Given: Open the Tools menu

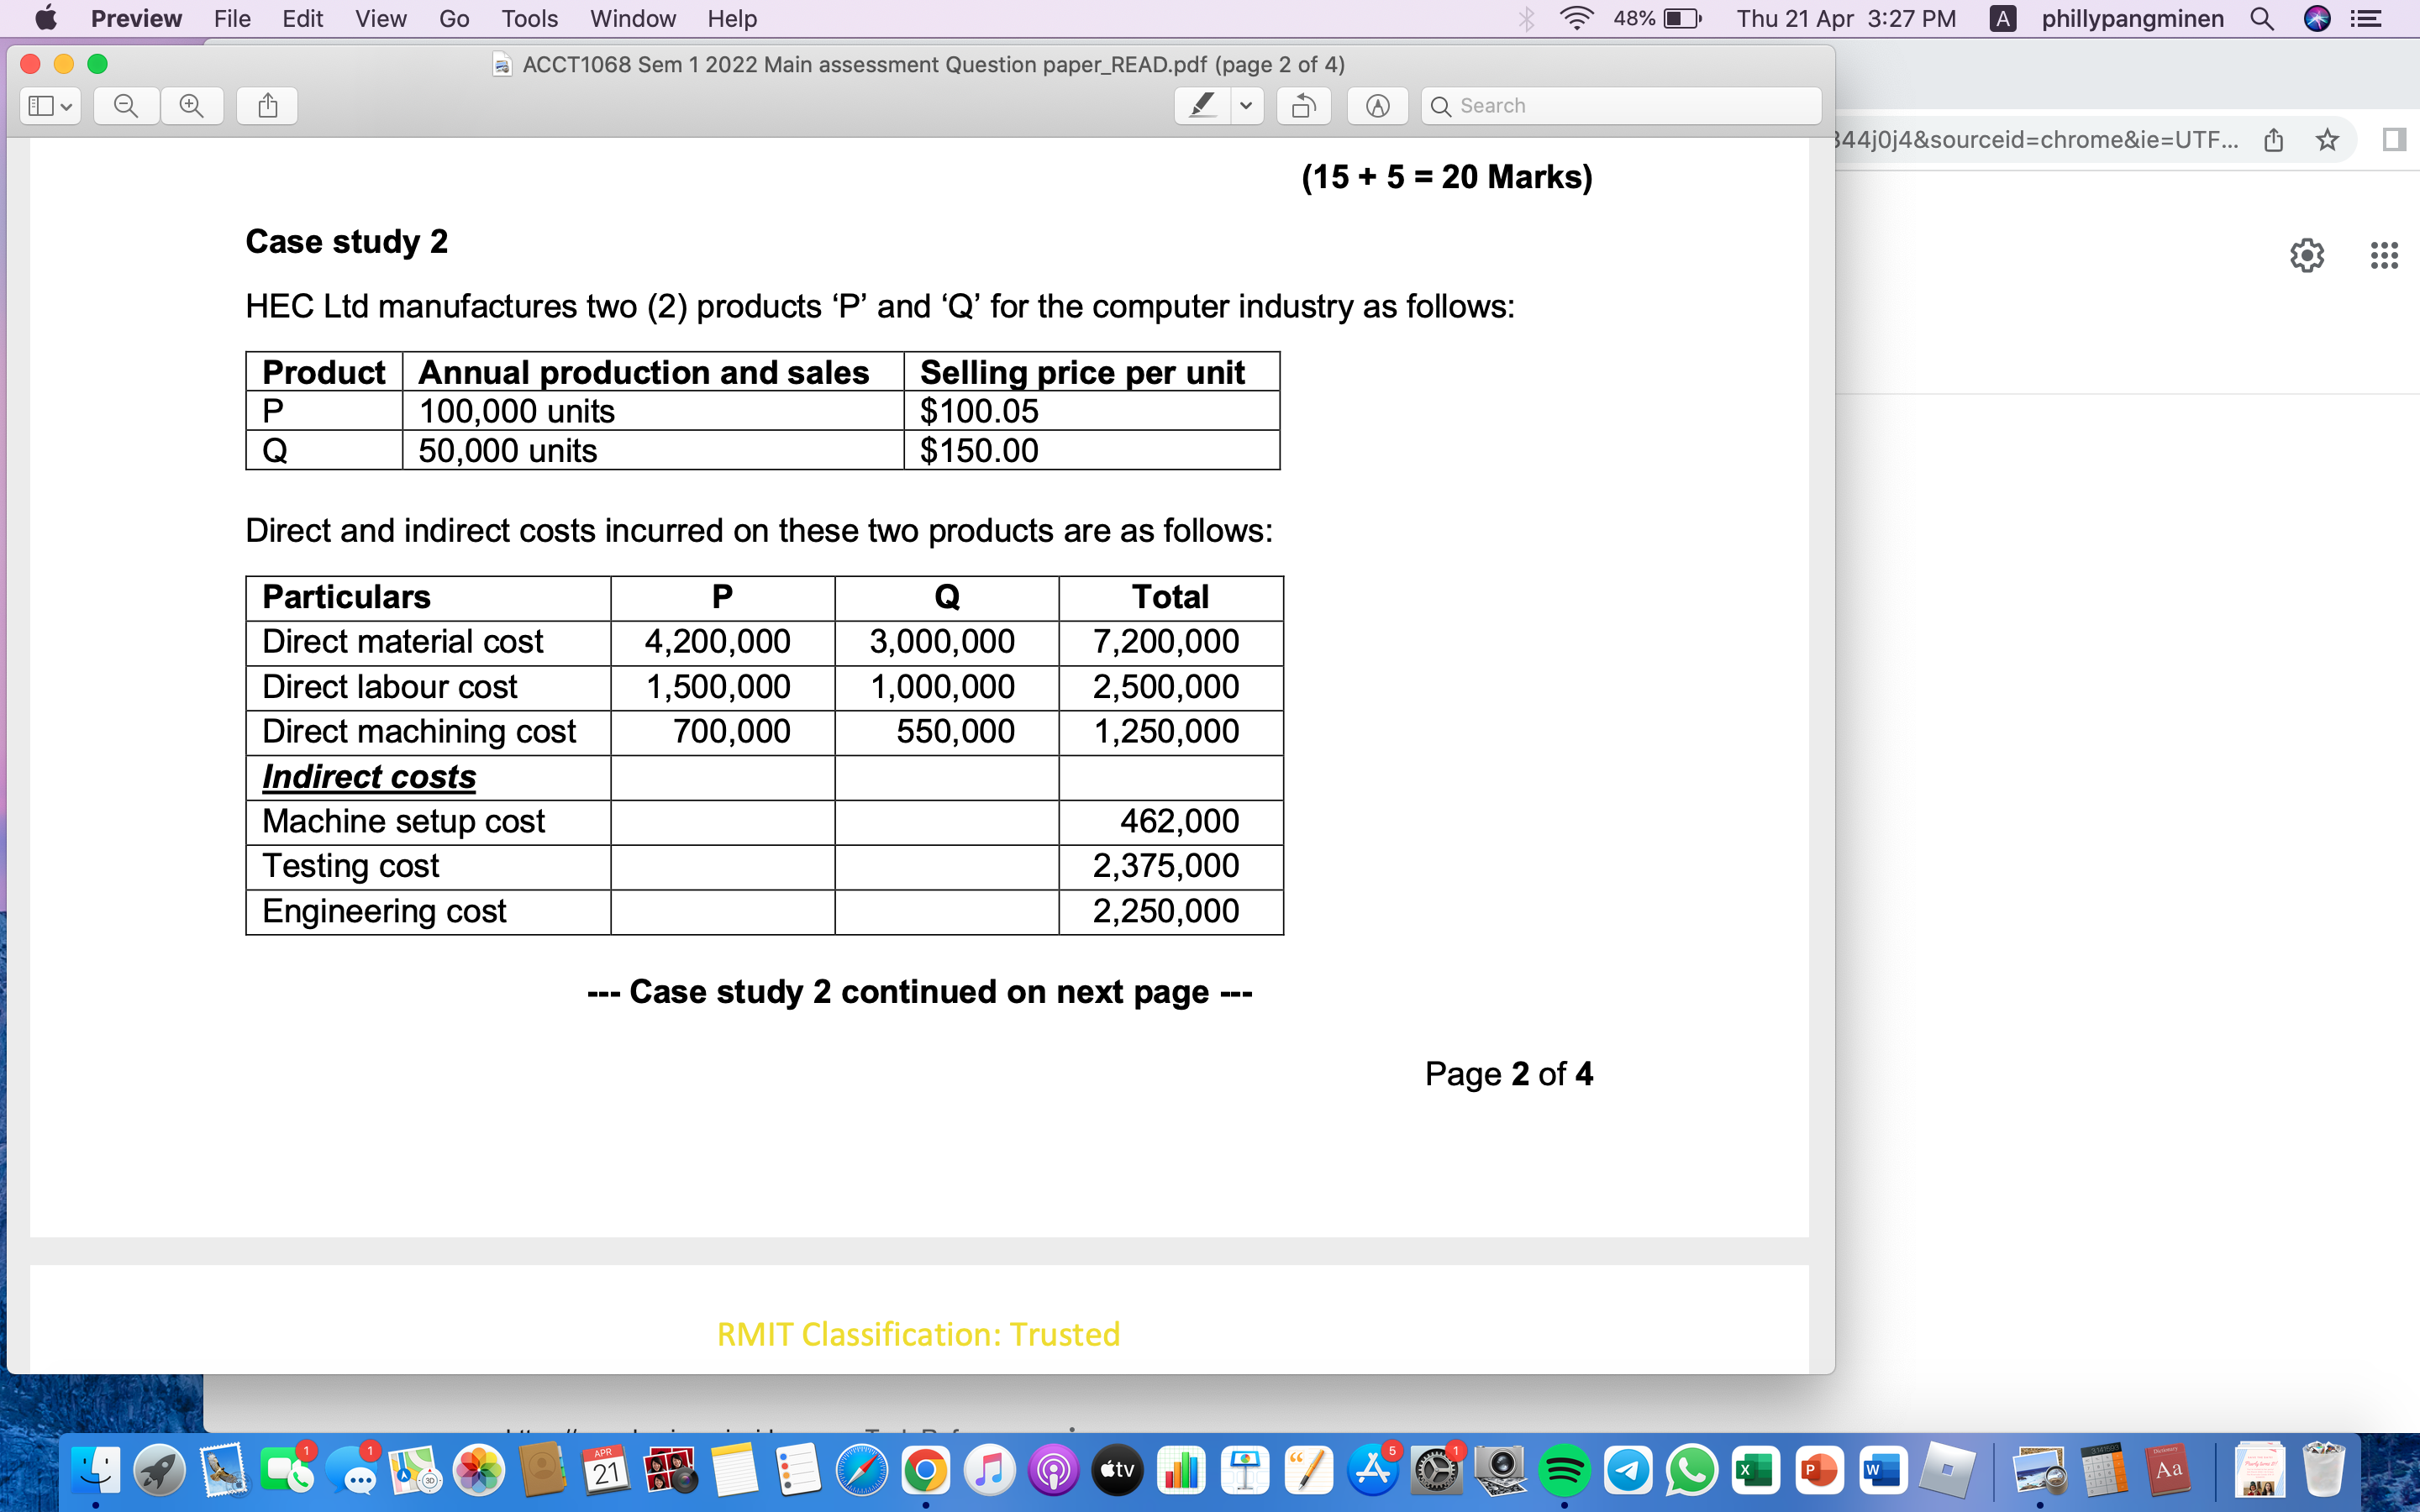Looking at the screenshot, I should (529, 19).
